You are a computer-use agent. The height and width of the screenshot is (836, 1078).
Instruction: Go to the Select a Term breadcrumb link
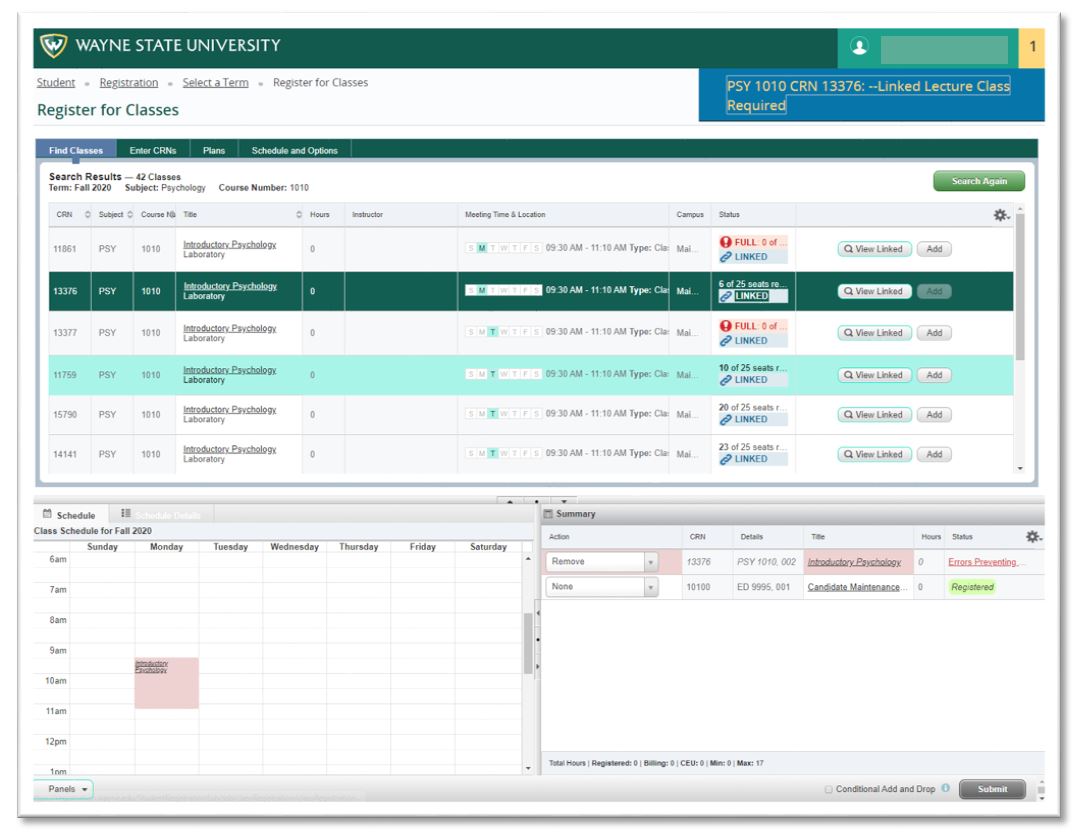[215, 82]
